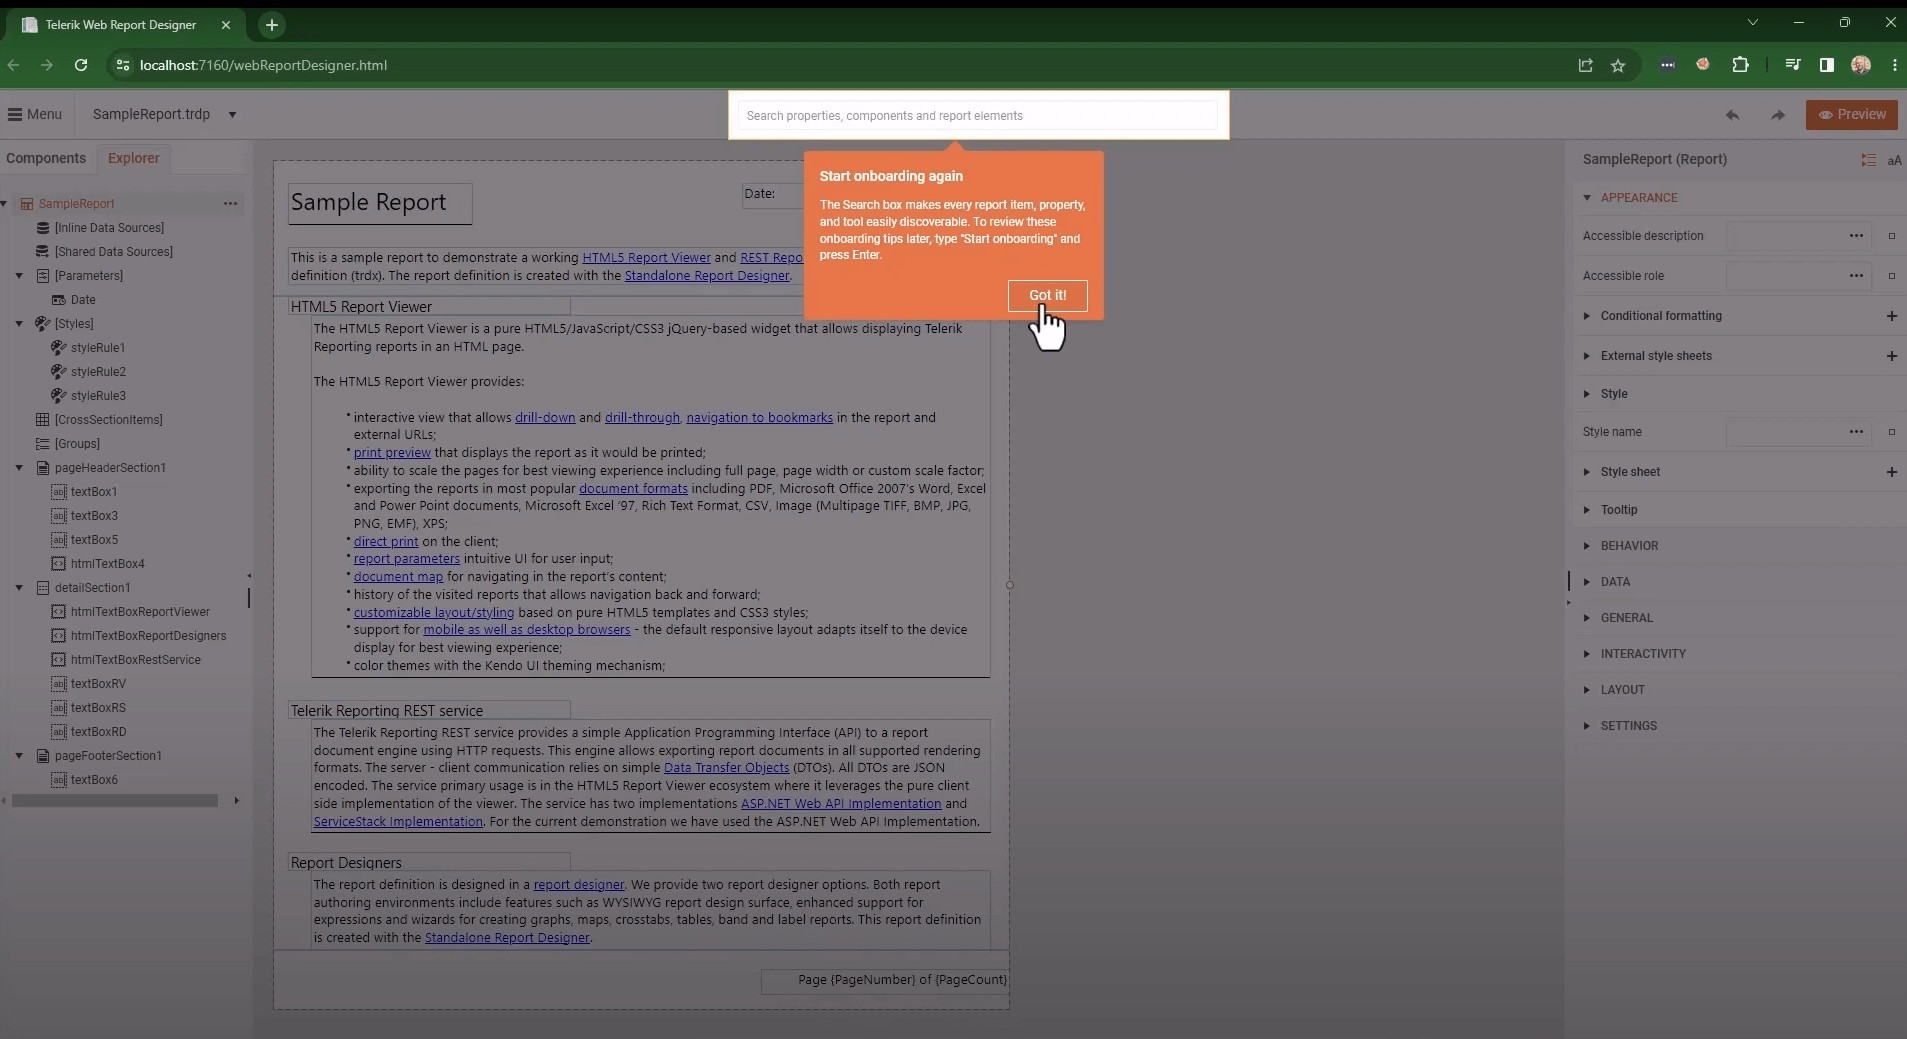Click the browser extensions puzzle icon
The height and width of the screenshot is (1039, 1907).
click(x=1743, y=64)
